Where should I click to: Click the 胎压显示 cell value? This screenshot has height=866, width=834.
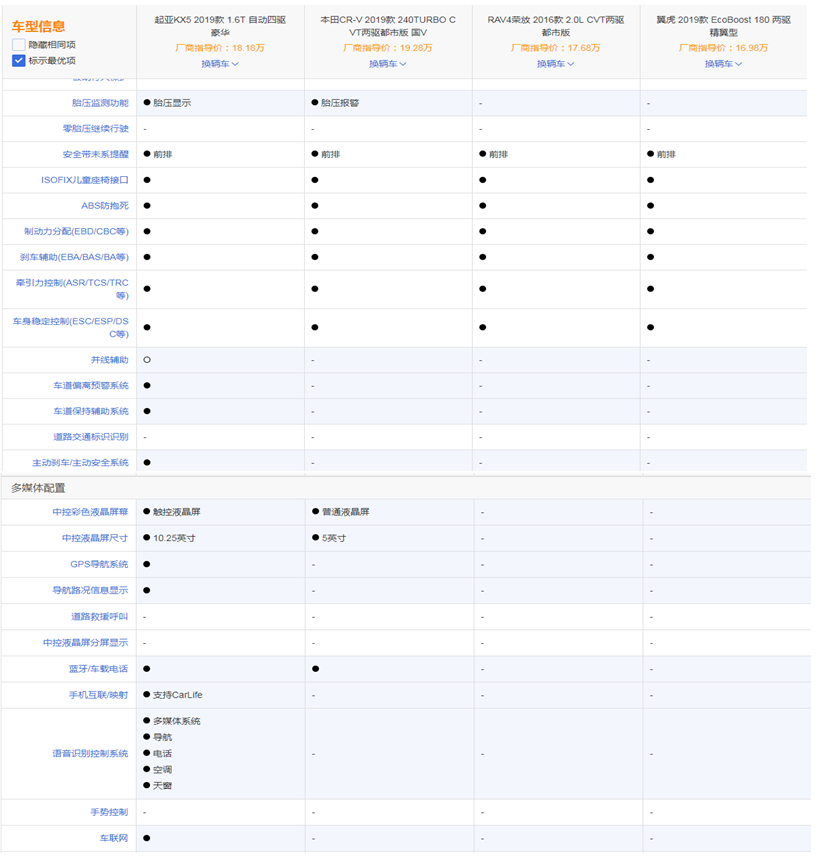[172, 103]
